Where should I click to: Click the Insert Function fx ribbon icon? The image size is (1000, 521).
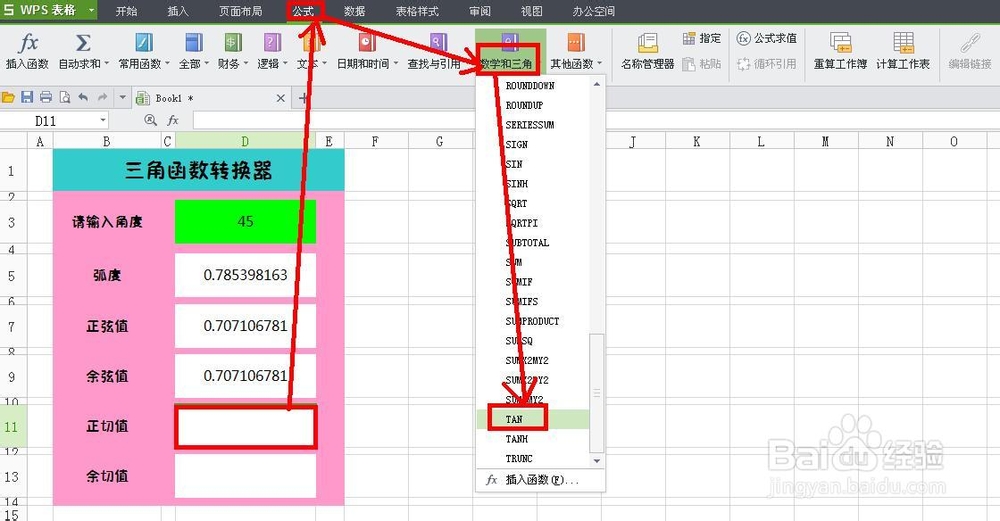(28, 43)
